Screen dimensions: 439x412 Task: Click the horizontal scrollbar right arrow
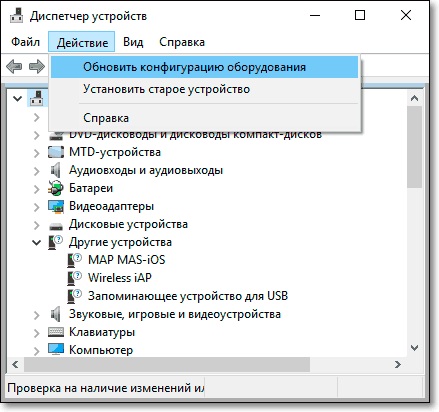tap(397, 364)
